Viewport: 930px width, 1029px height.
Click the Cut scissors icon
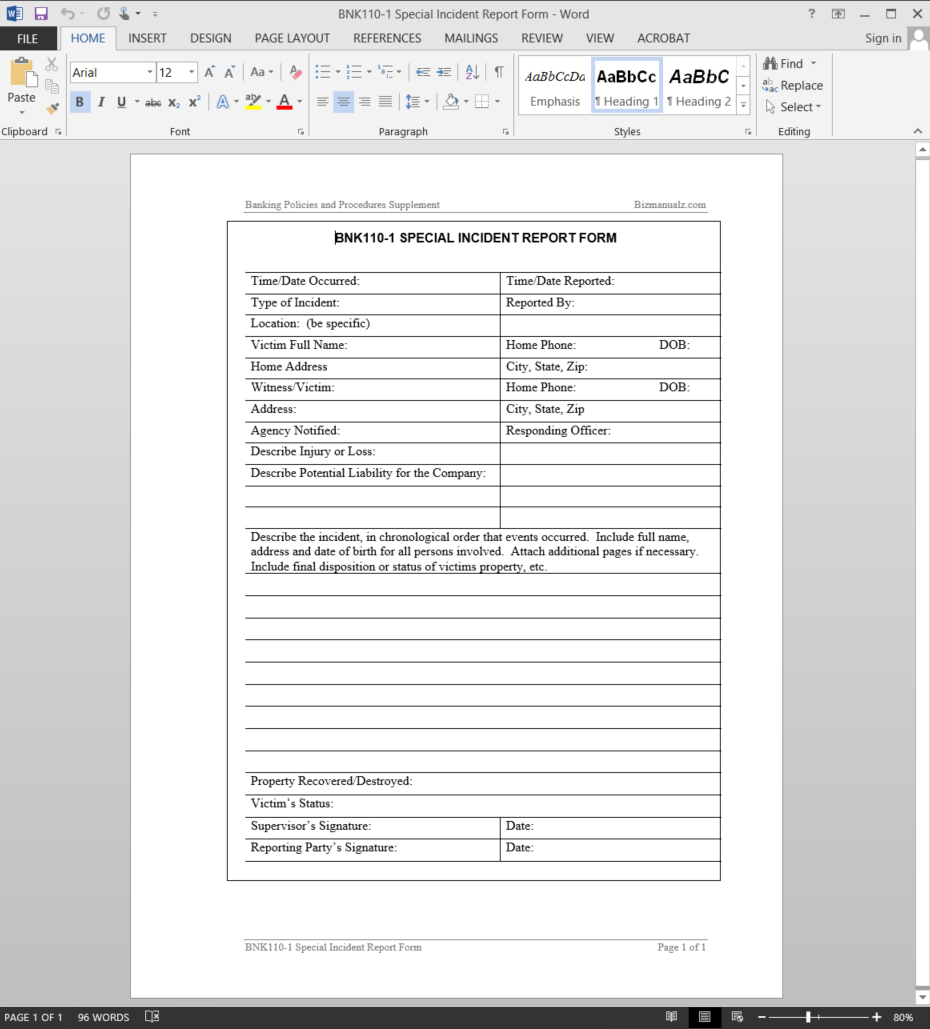click(52, 64)
